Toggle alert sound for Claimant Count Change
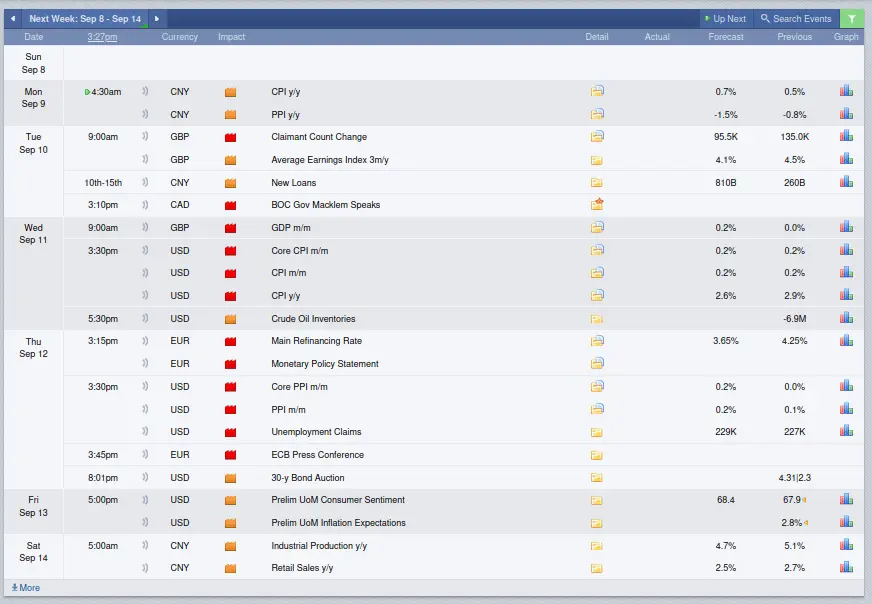The image size is (872, 604). pyautogui.click(x=145, y=136)
